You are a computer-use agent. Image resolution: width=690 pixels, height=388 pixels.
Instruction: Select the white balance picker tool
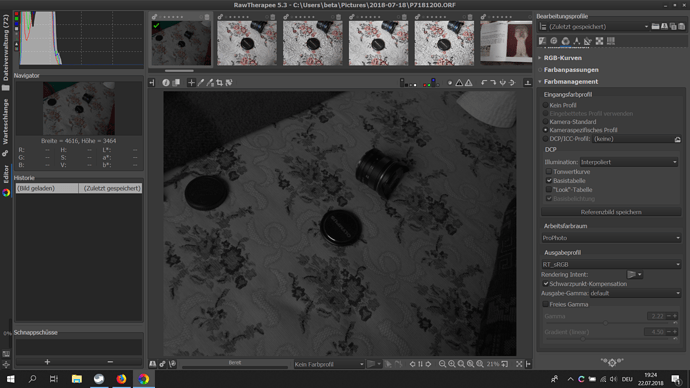[x=201, y=83]
